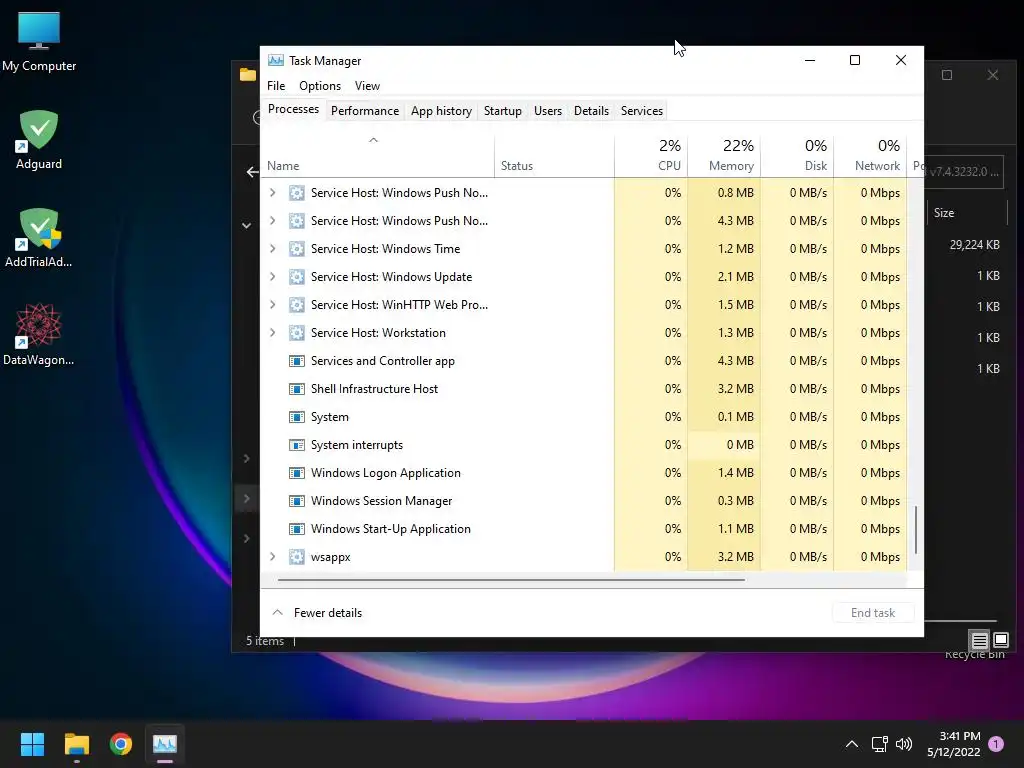Expand Service Host: Workstation row

pos(272,333)
